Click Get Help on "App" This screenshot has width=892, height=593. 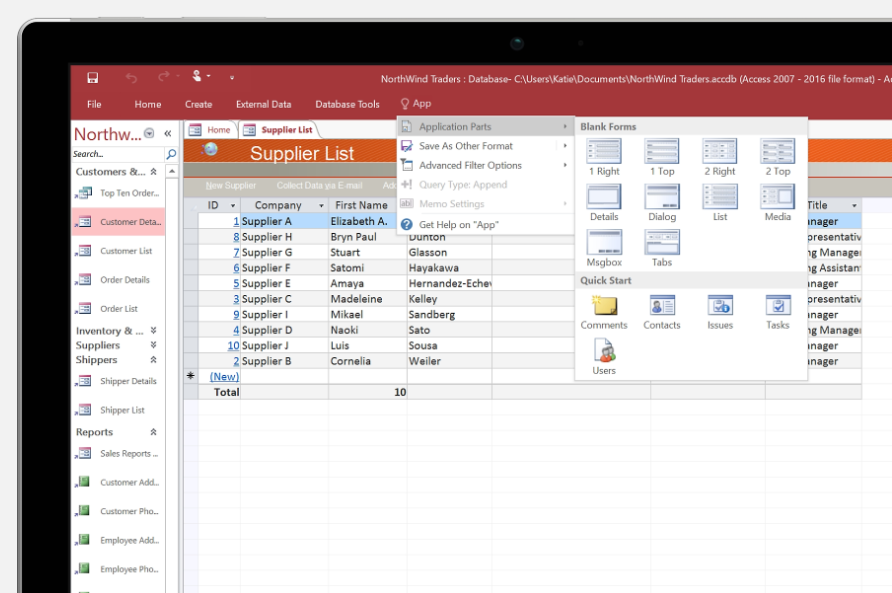tap(485, 225)
